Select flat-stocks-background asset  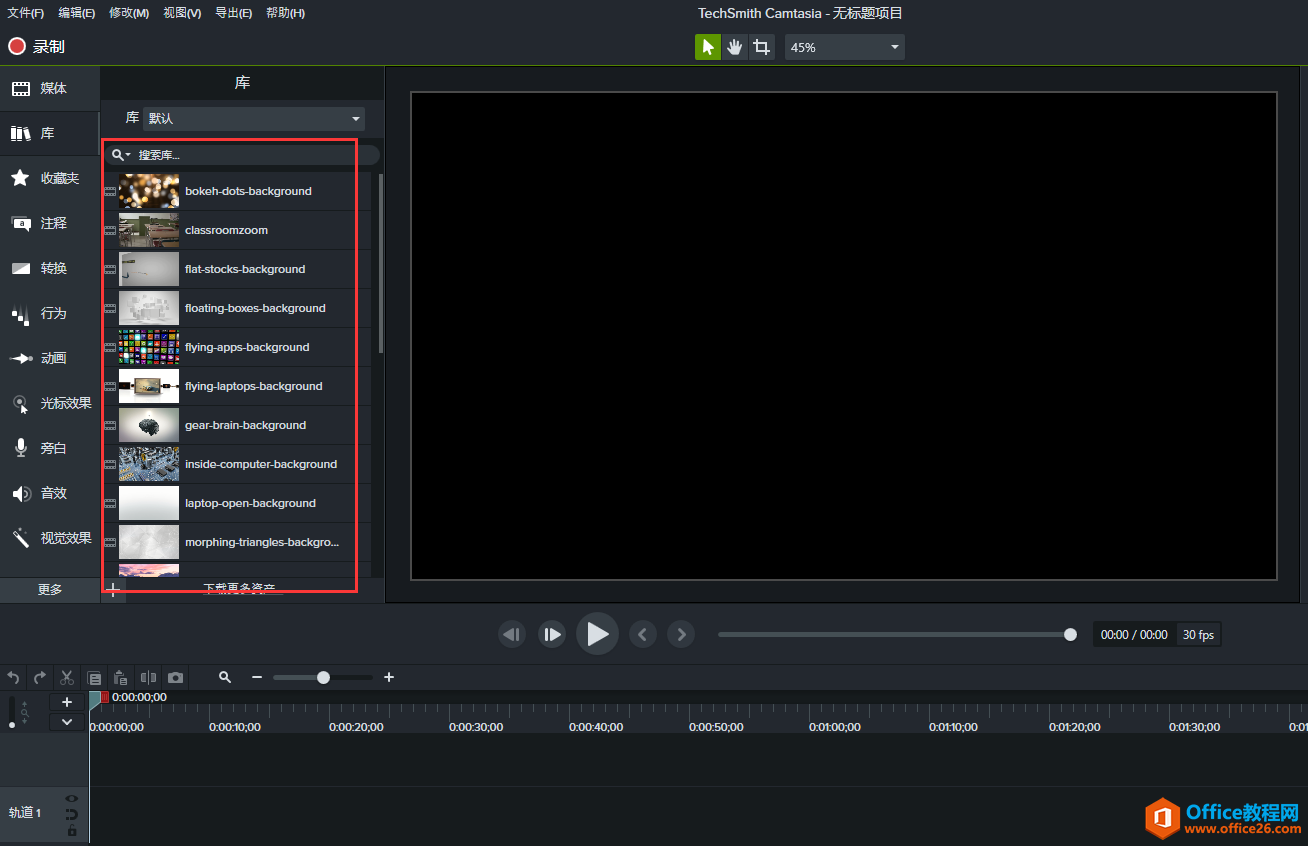click(x=236, y=269)
